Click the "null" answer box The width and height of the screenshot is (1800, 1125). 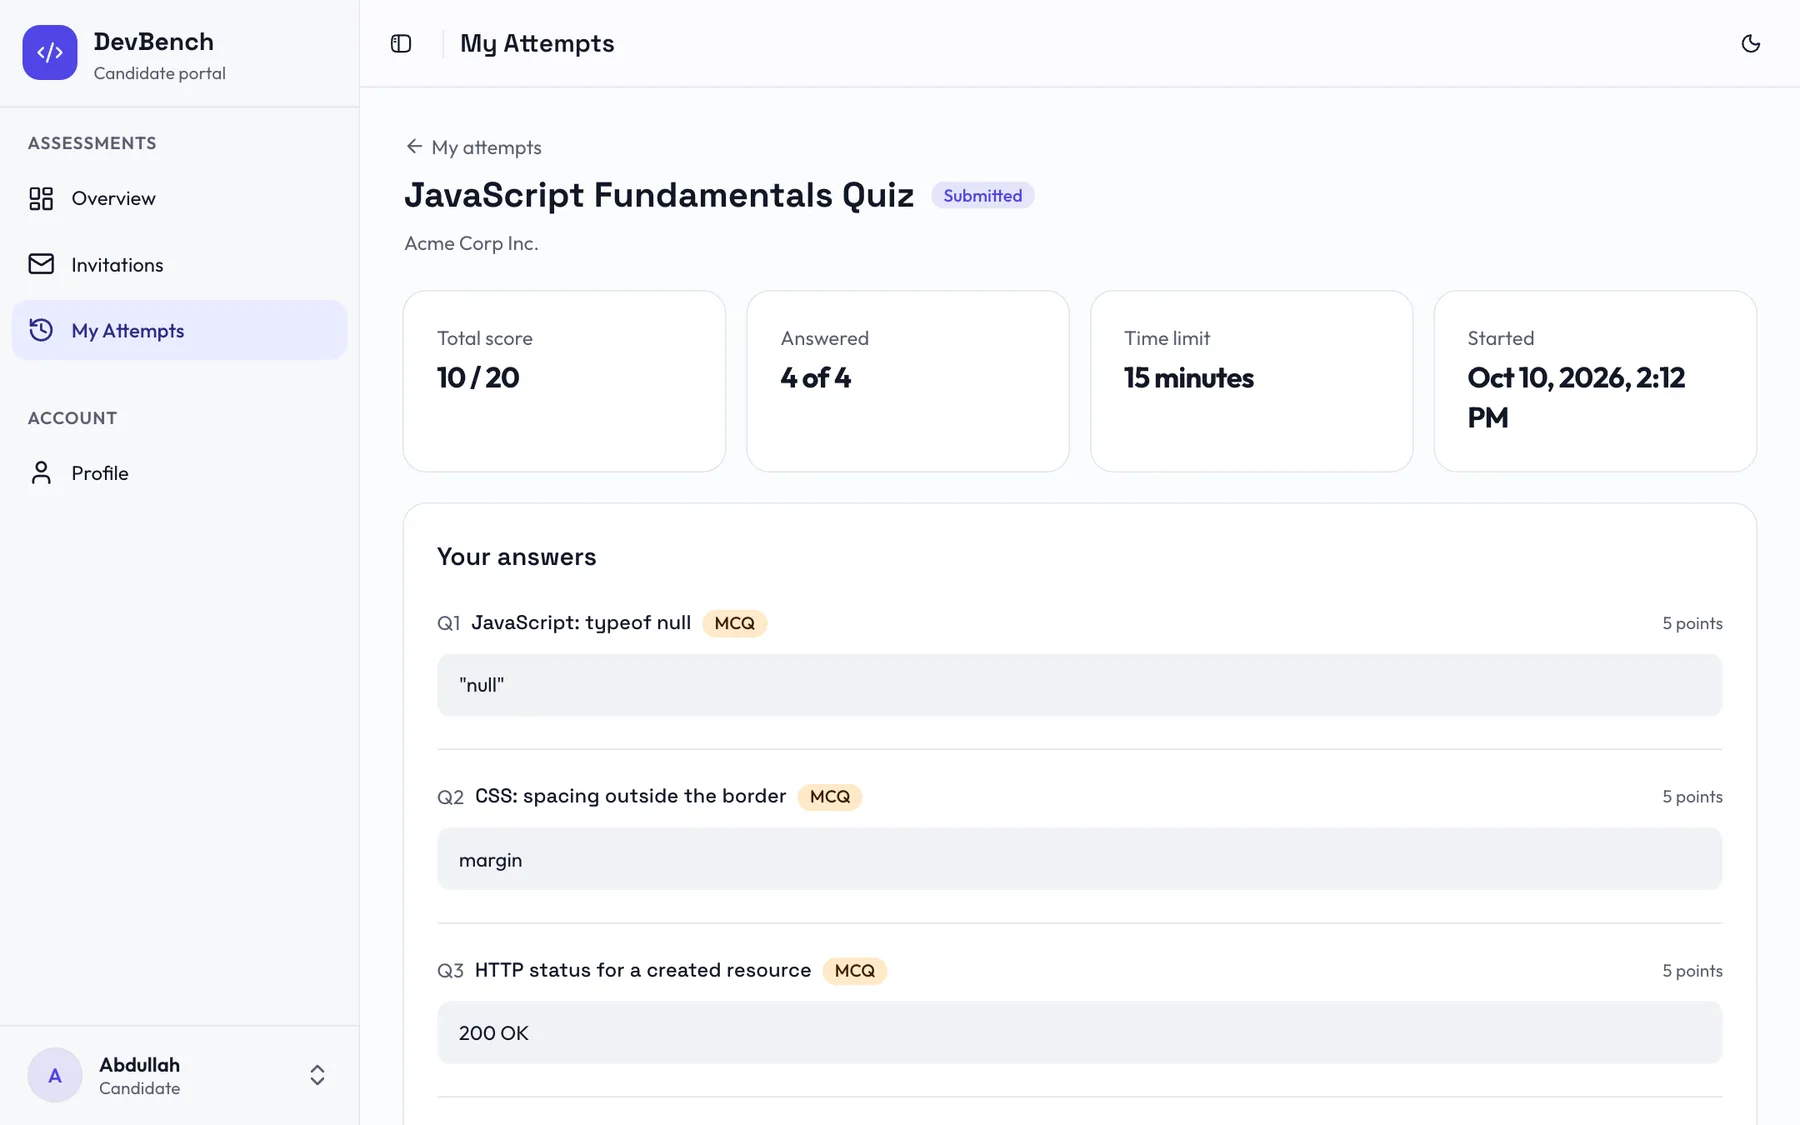point(1080,685)
